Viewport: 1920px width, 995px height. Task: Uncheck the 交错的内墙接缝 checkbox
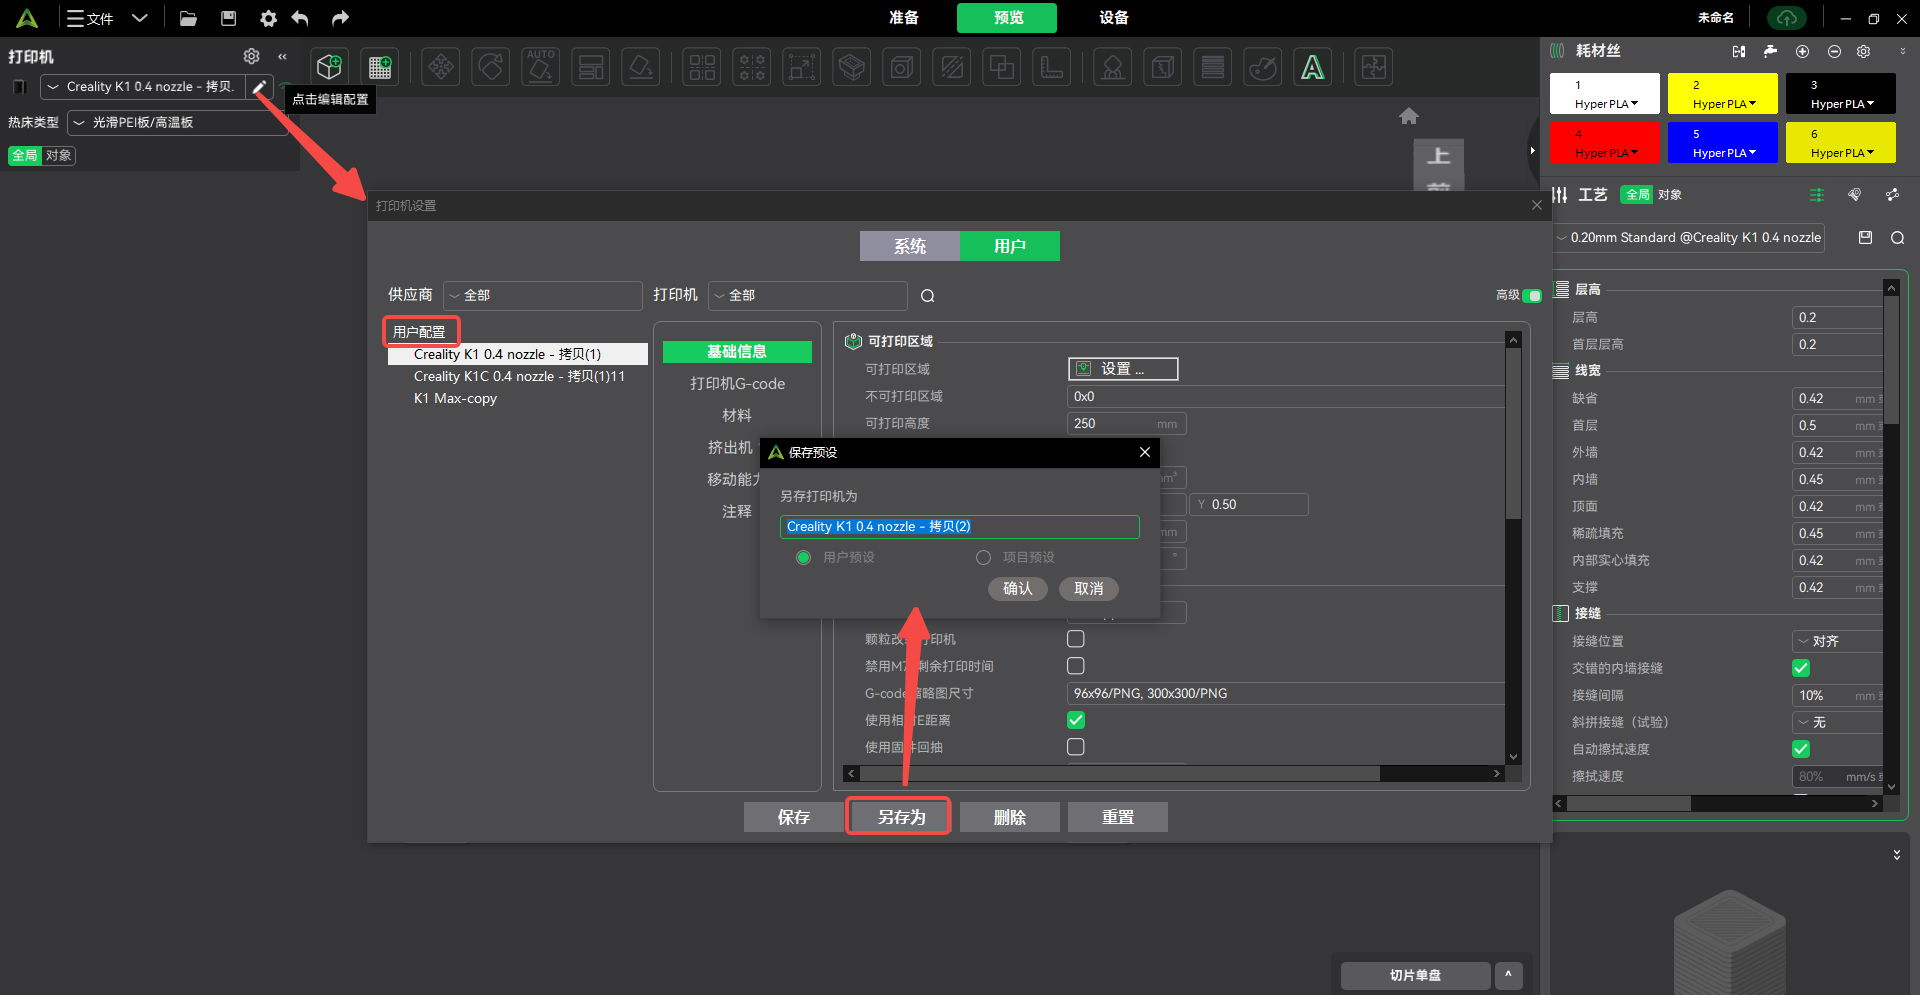click(1801, 667)
